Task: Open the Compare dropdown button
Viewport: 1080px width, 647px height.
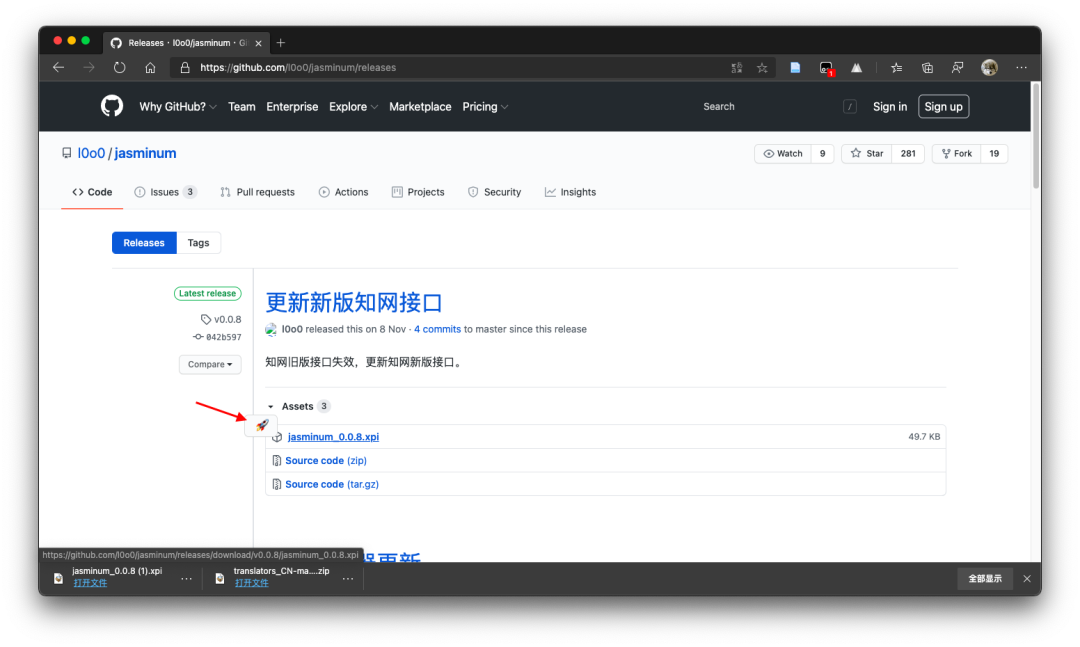Action: coord(210,364)
